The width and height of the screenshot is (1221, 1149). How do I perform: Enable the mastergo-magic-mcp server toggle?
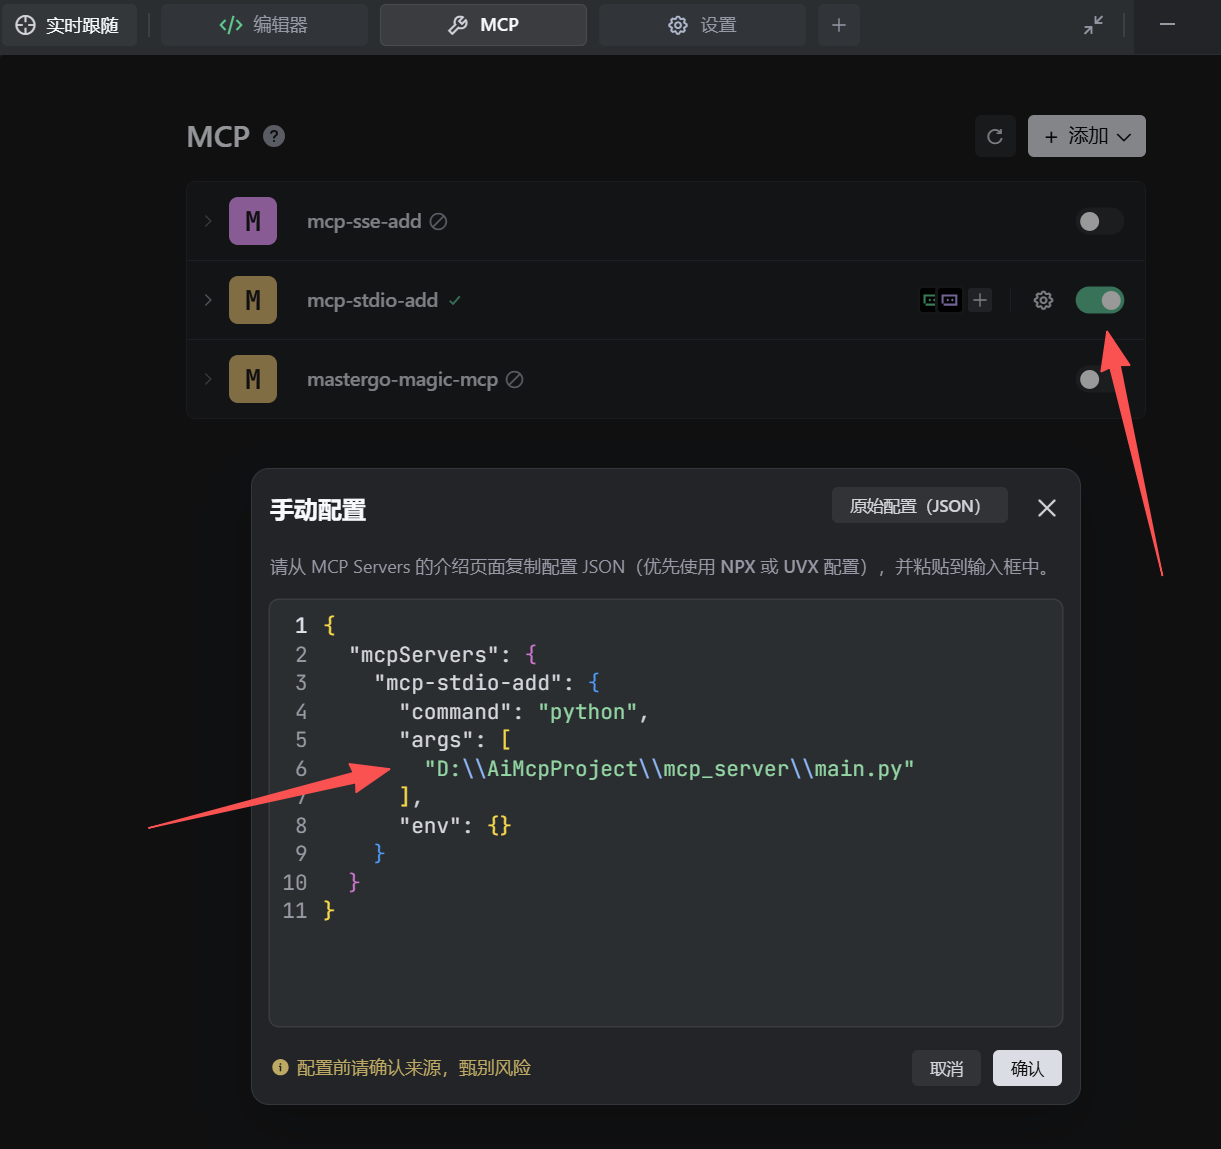click(x=1100, y=379)
